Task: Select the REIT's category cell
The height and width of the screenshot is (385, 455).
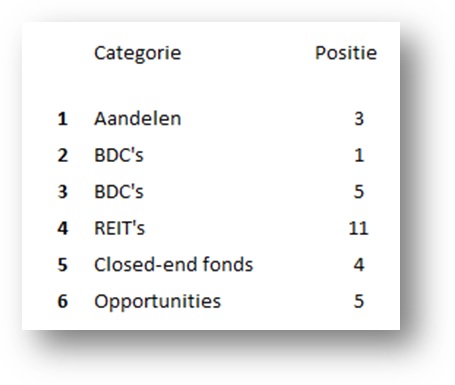Action: [x=120, y=228]
